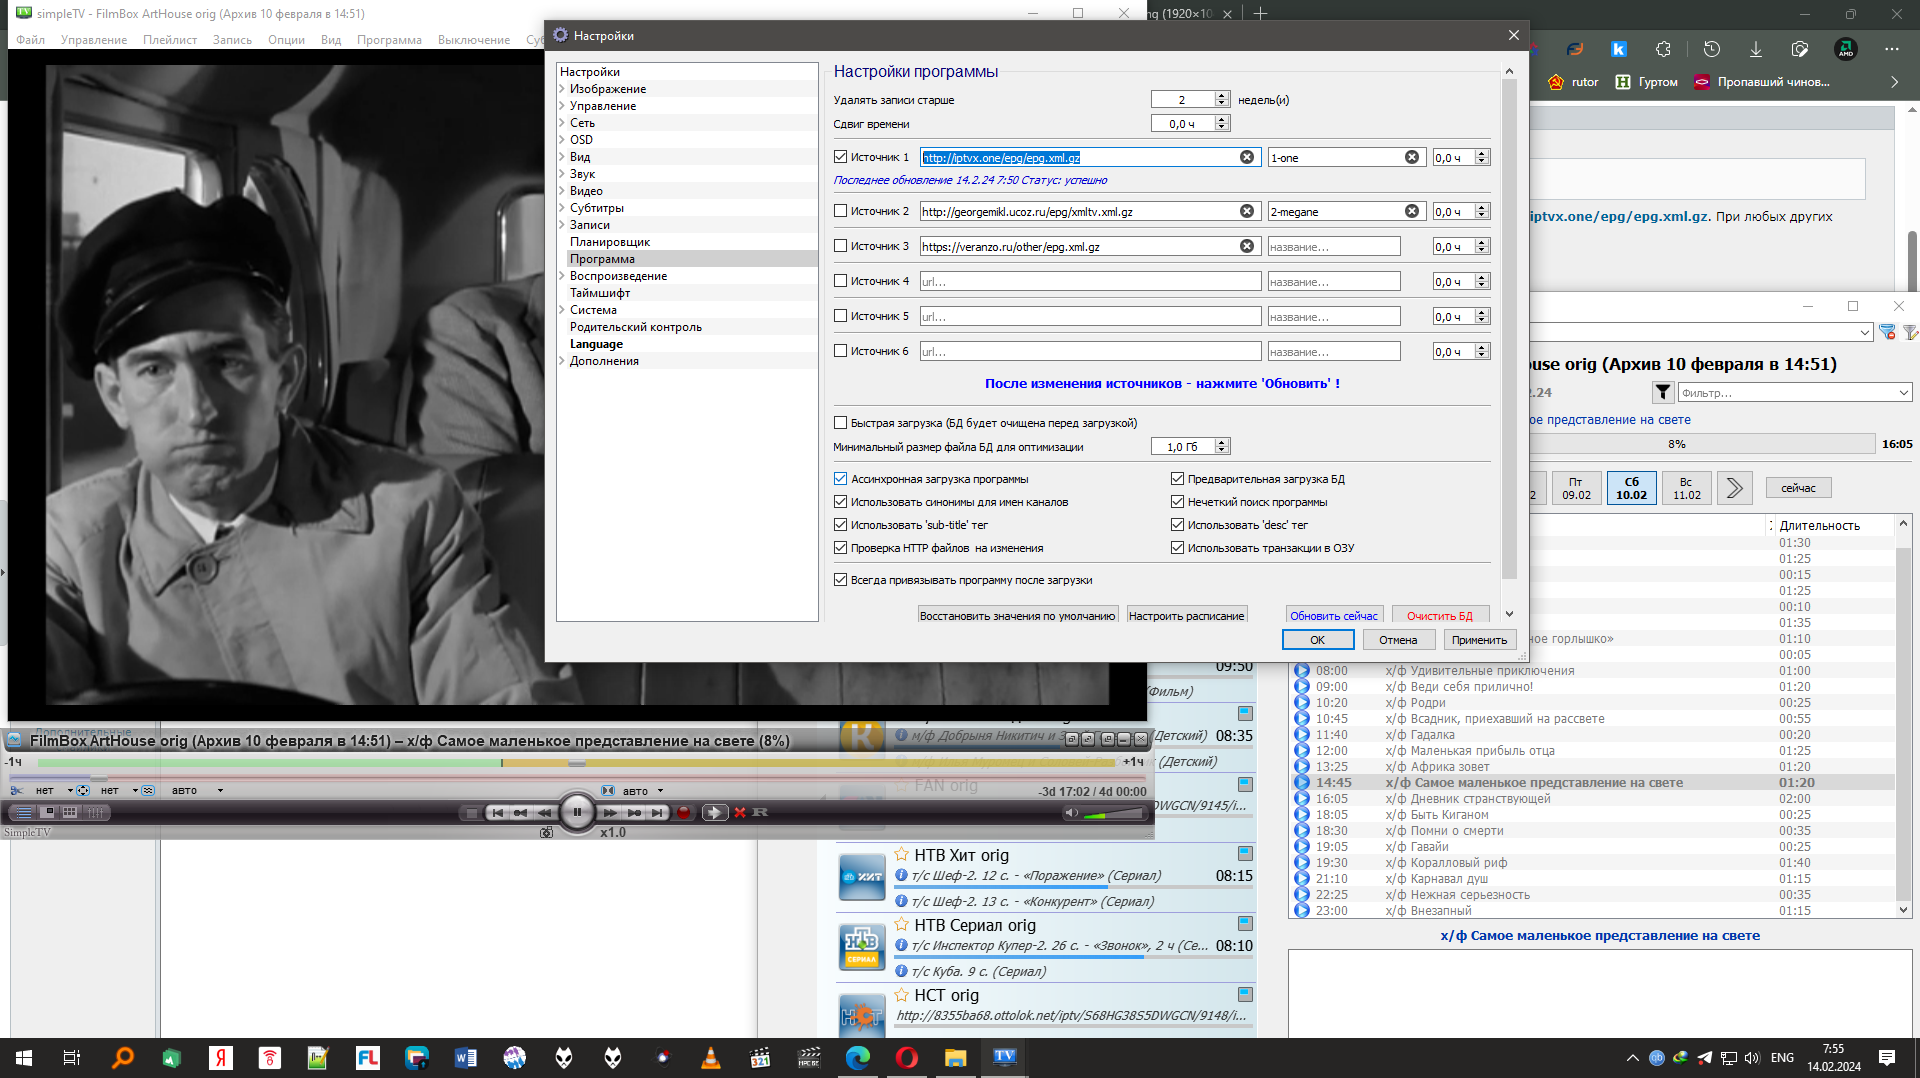Clear the Source 2 URL field
Viewport: 1920px width, 1078px height.
(1247, 211)
